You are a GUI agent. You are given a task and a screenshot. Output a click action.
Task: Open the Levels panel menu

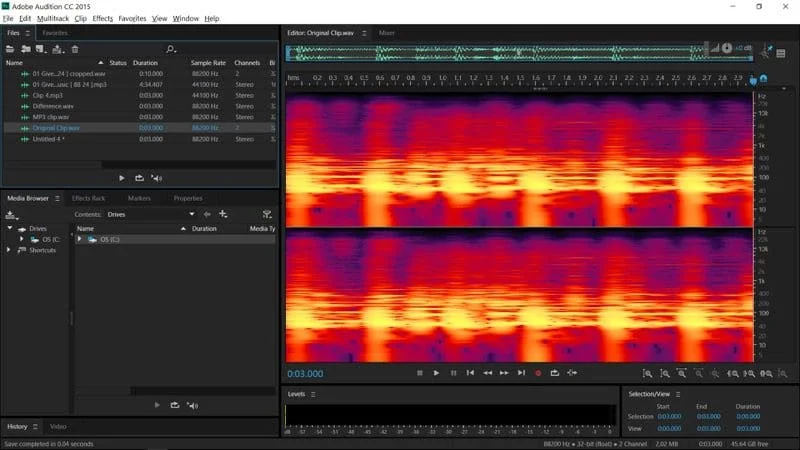[313, 394]
